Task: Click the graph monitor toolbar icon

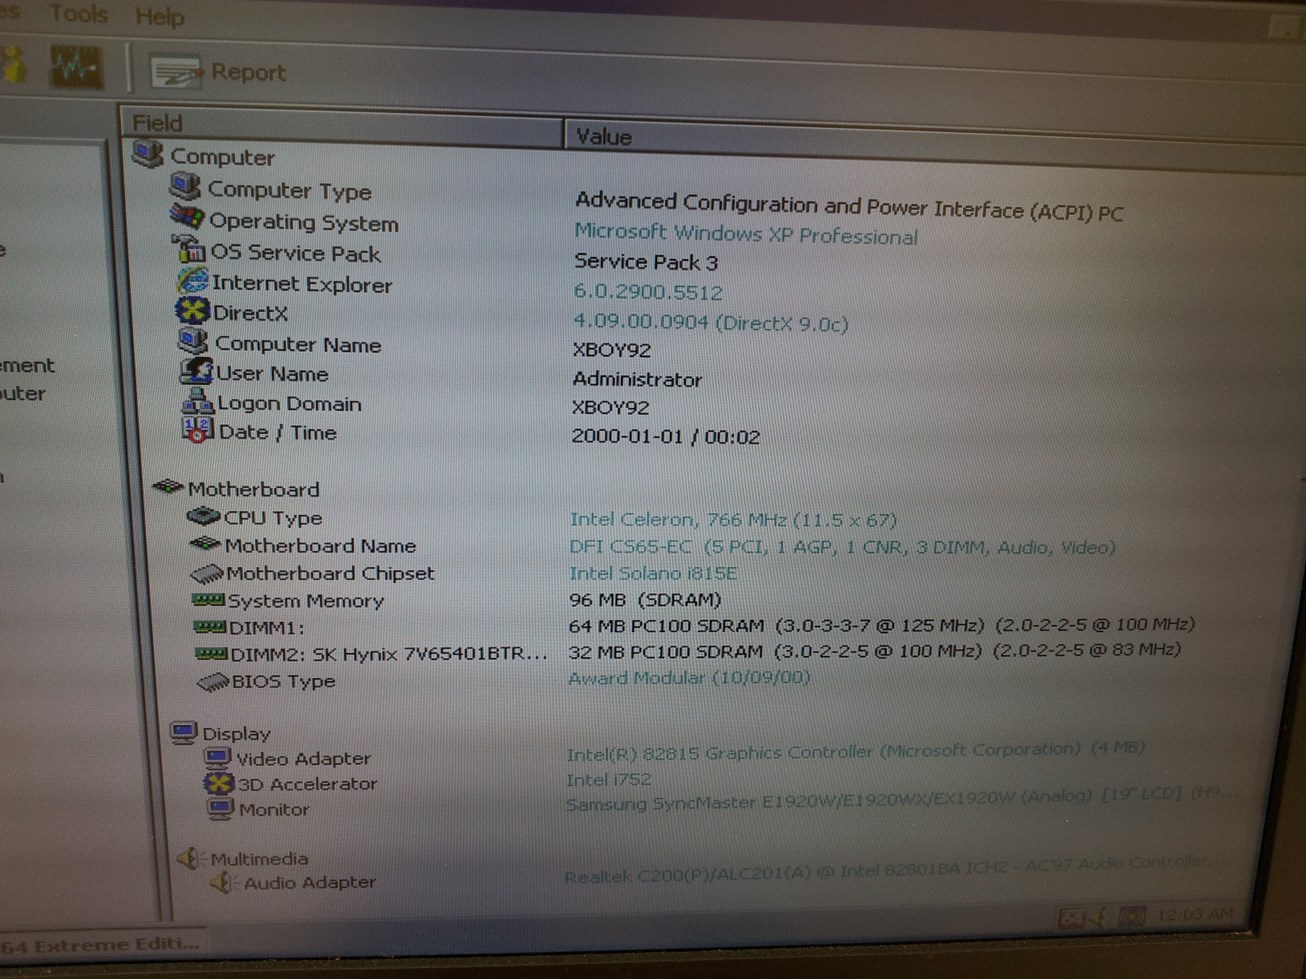Action: pyautogui.click(x=76, y=68)
